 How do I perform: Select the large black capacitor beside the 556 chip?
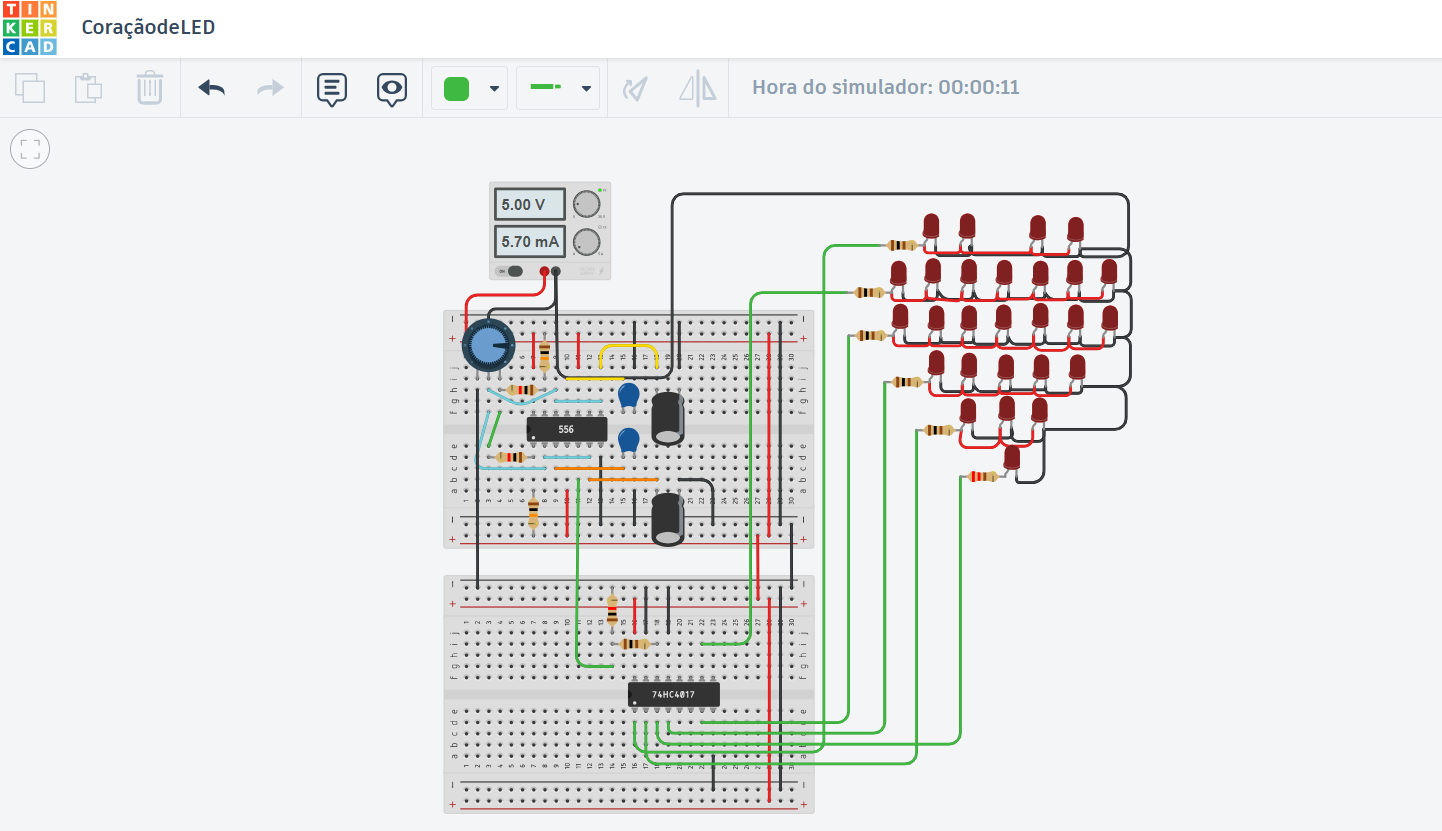pos(668,418)
